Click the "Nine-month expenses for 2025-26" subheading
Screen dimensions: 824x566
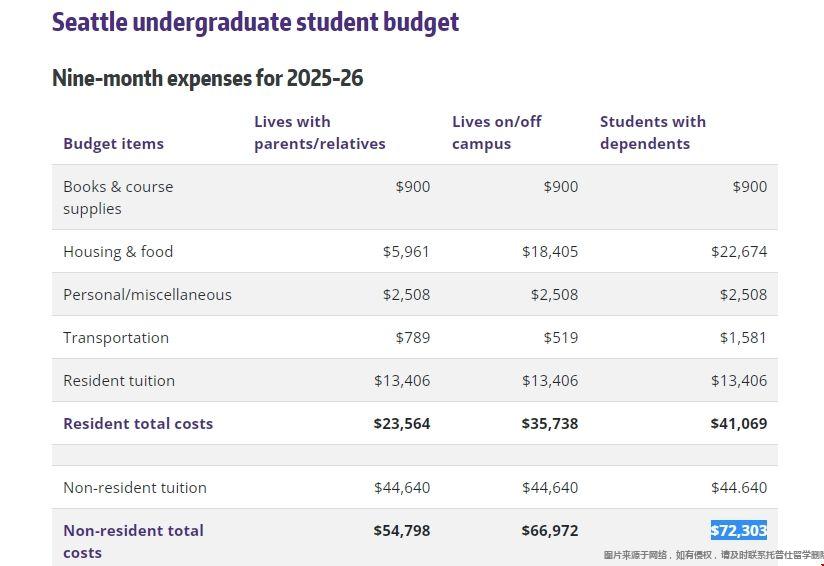coord(207,78)
